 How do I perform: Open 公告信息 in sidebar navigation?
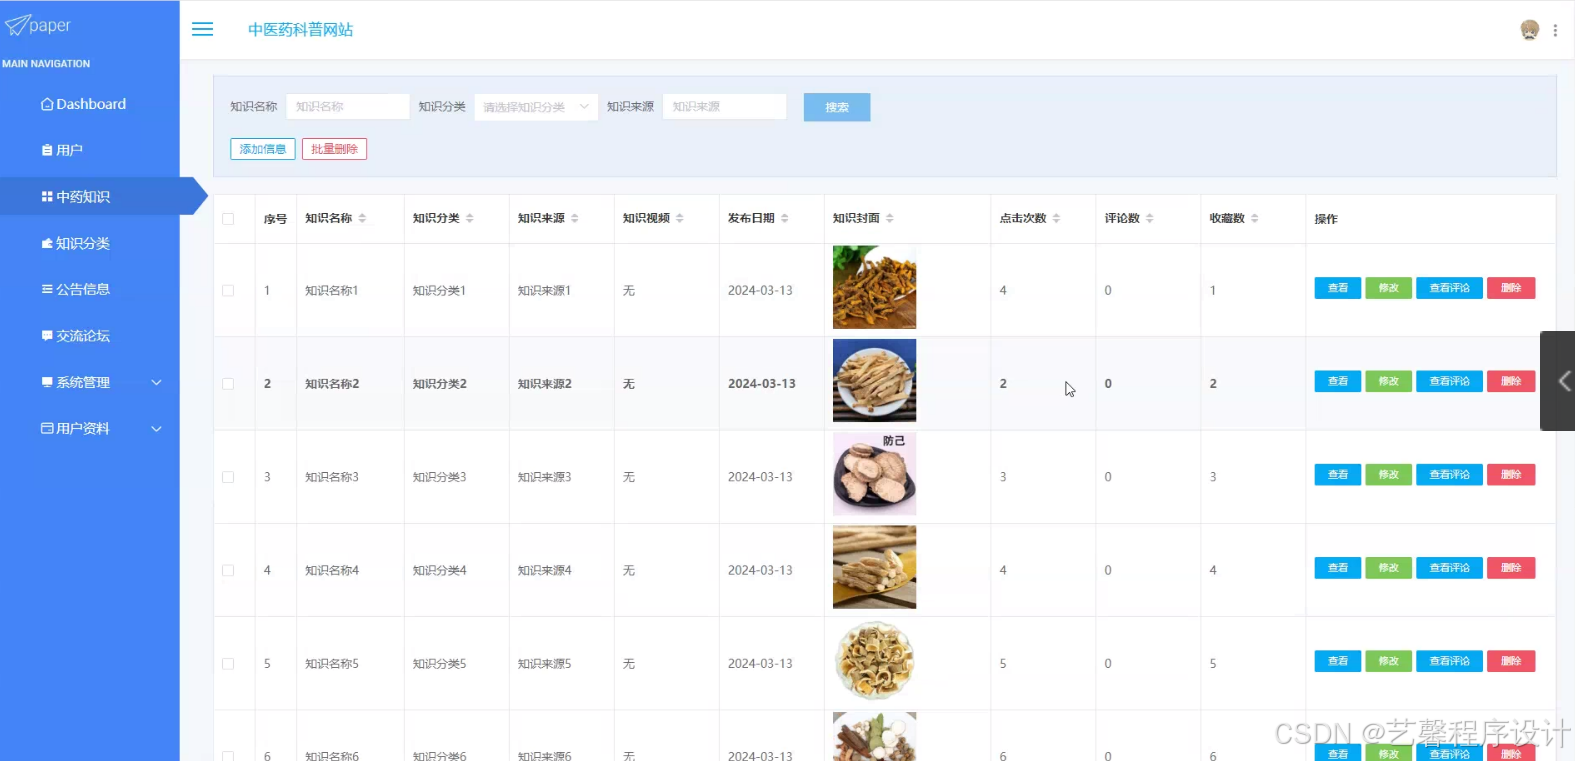tap(76, 289)
